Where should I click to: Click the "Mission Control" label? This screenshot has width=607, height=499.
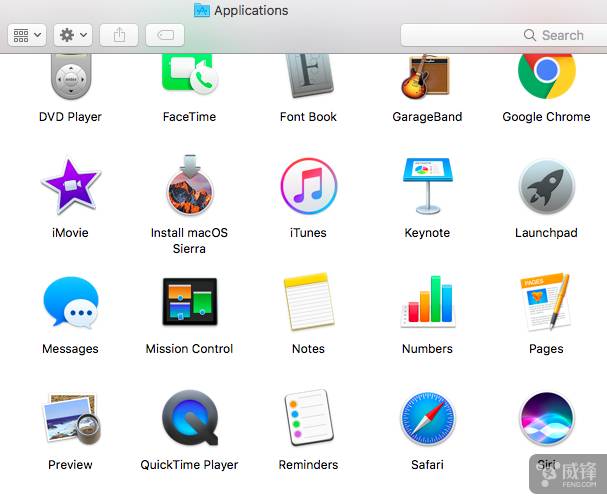click(x=189, y=349)
